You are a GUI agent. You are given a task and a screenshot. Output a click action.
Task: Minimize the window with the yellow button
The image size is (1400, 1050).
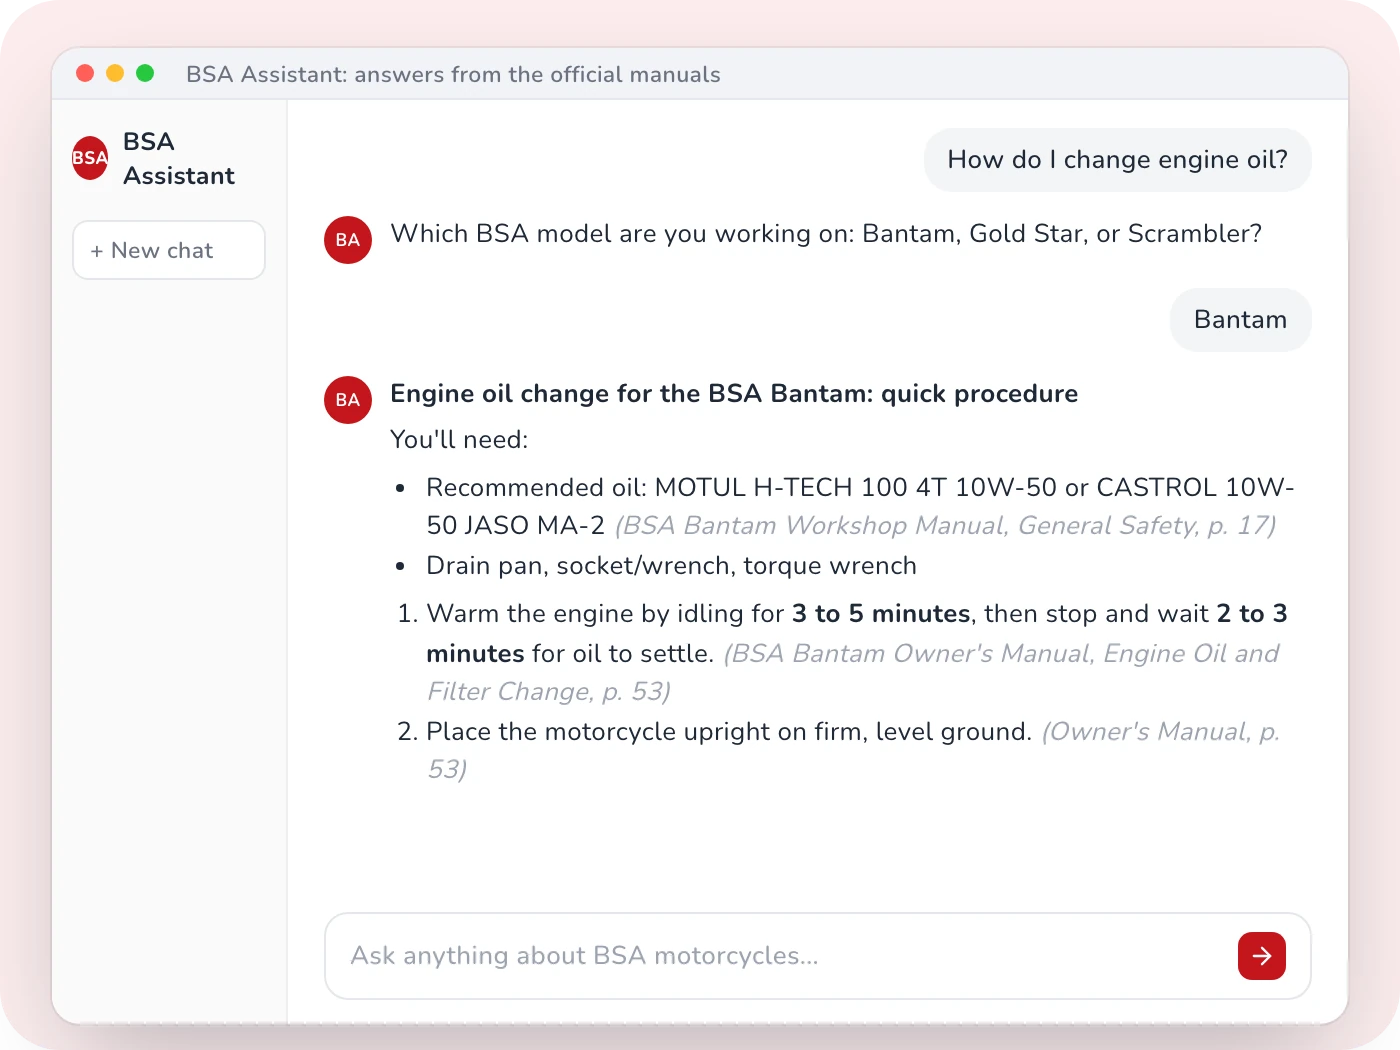(115, 73)
